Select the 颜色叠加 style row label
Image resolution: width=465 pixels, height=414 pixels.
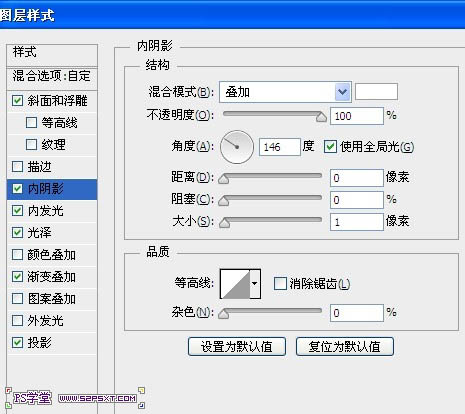click(x=52, y=255)
